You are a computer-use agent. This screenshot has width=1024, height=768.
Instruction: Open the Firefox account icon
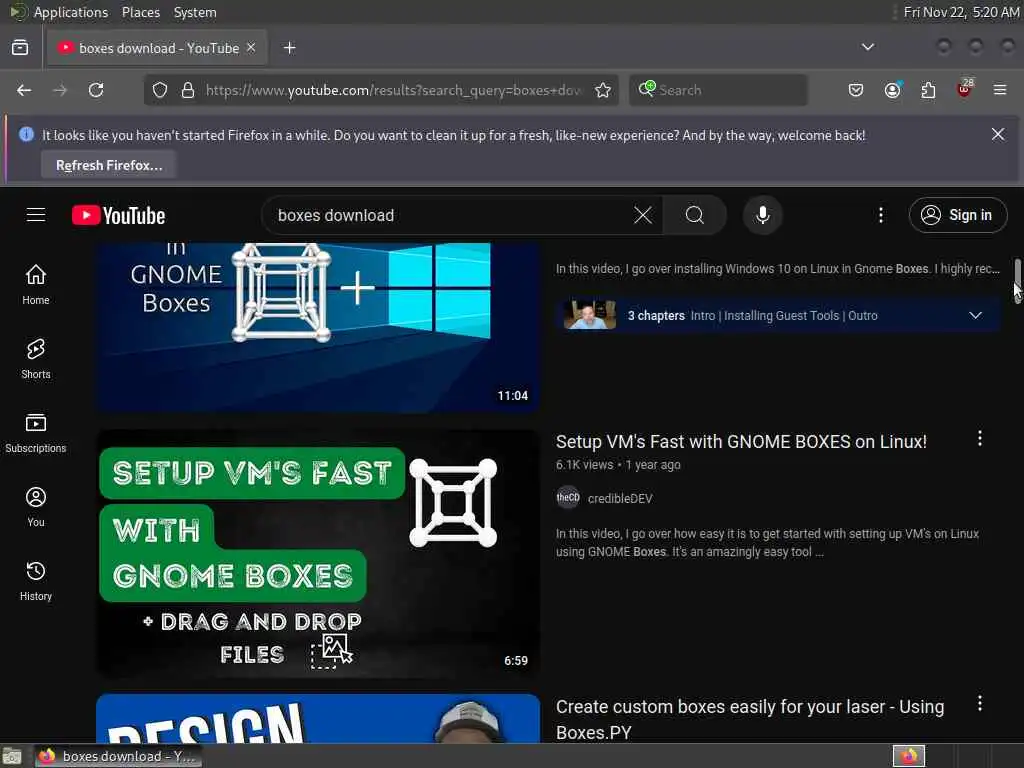(x=892, y=90)
